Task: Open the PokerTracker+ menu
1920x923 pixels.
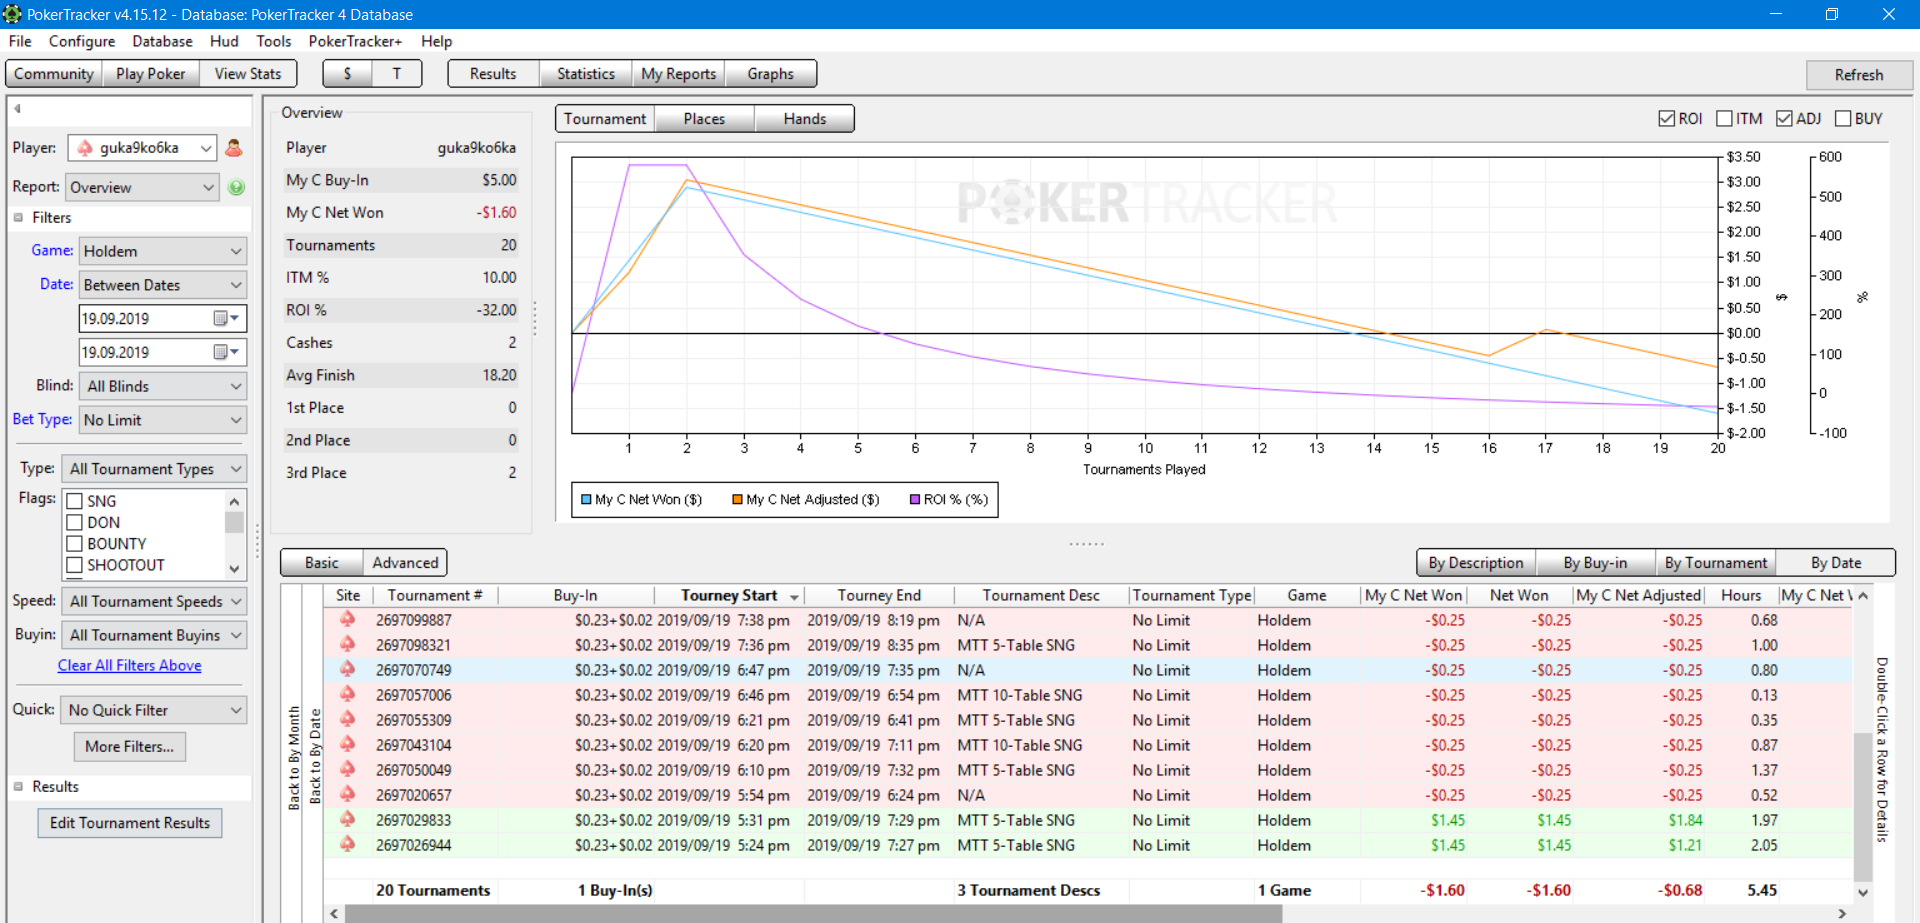Action: [x=355, y=41]
